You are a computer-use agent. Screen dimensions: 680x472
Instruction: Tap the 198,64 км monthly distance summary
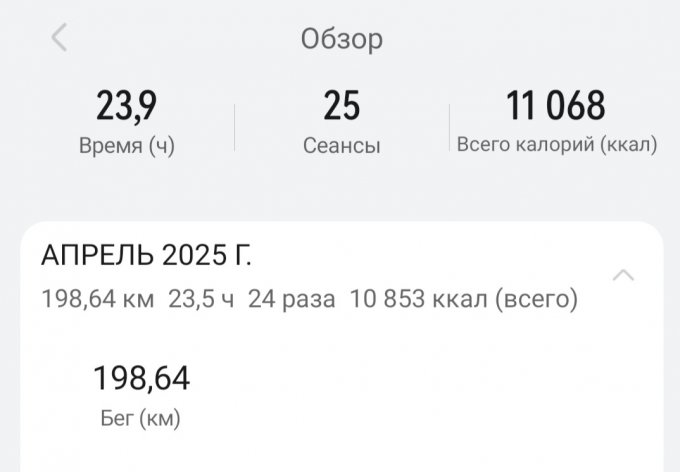point(98,299)
